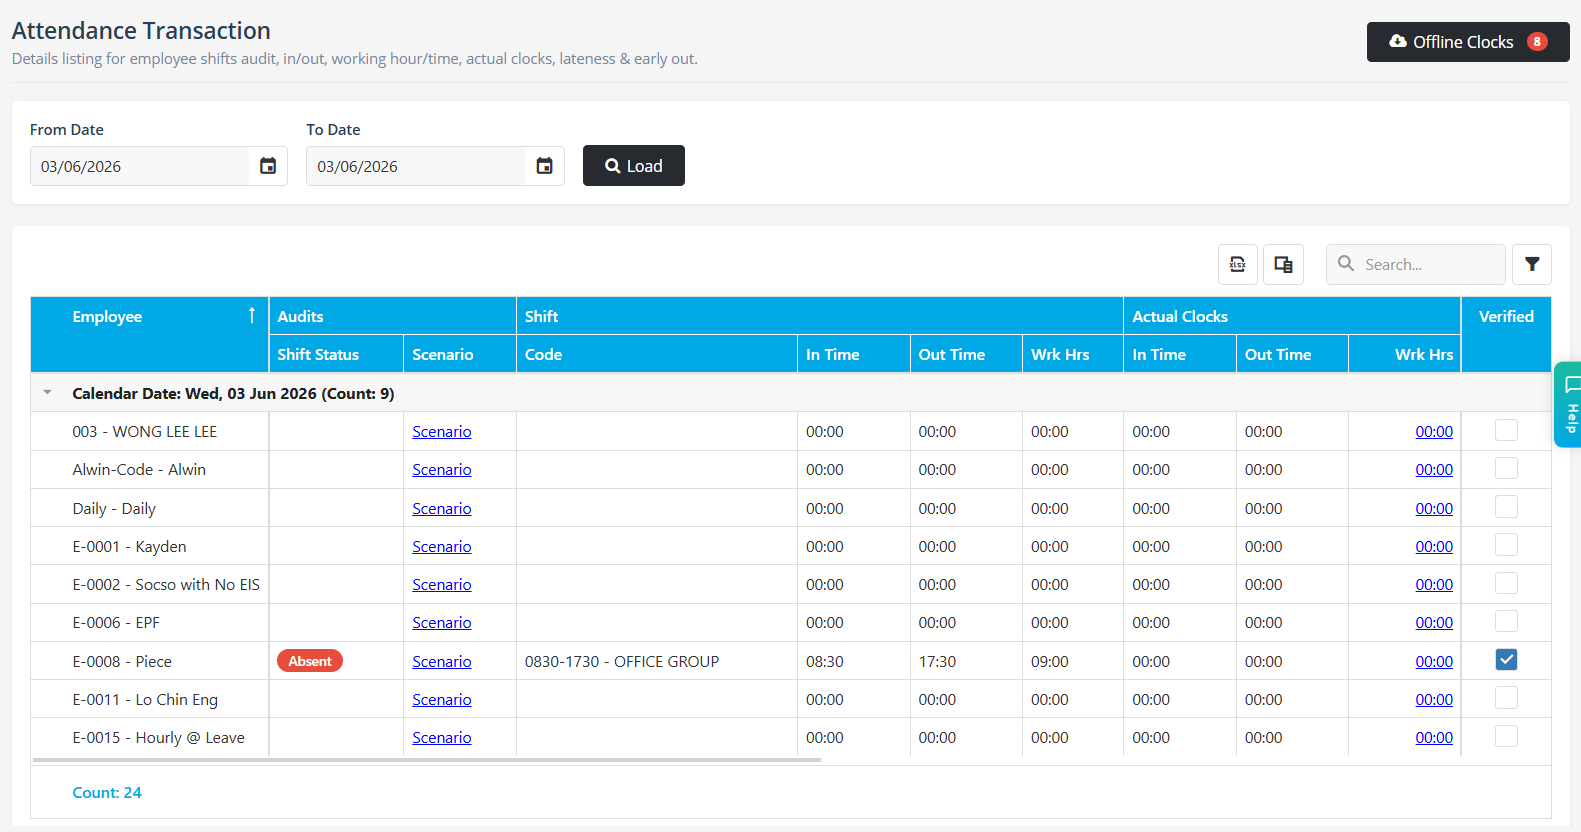Click the Absent status badge for E-0008
The height and width of the screenshot is (832, 1581).
[x=310, y=661]
